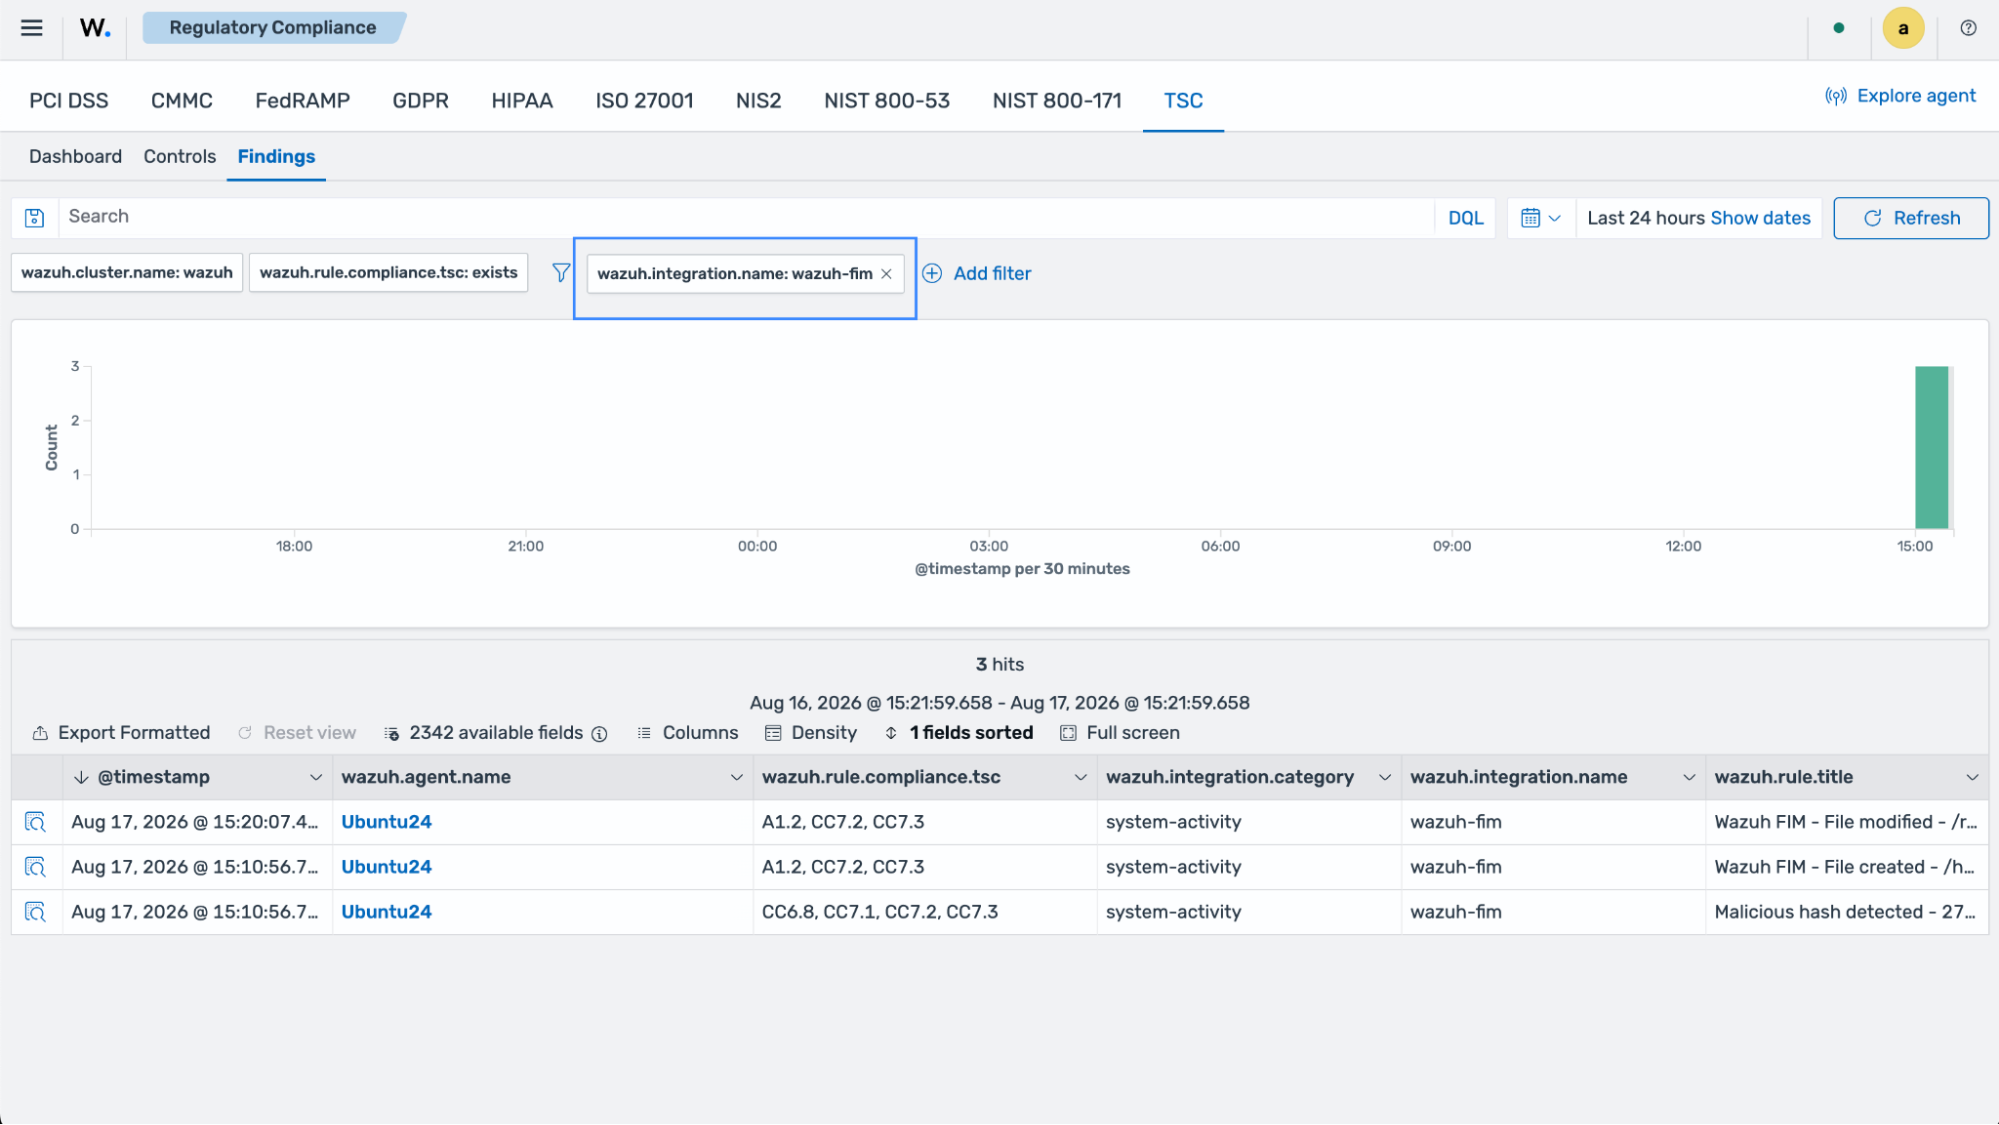Open the 1 fields sorted menu
Image resolution: width=1999 pixels, height=1125 pixels.
pyautogui.click(x=959, y=733)
